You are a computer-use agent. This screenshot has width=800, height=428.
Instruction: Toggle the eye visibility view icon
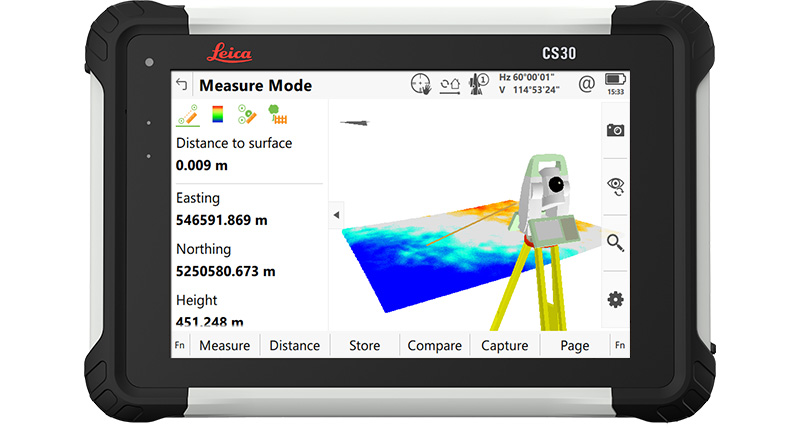[x=615, y=187]
